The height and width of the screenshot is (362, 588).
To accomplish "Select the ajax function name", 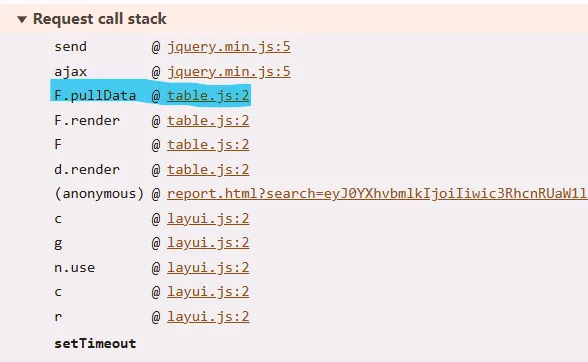I will click(70, 72).
